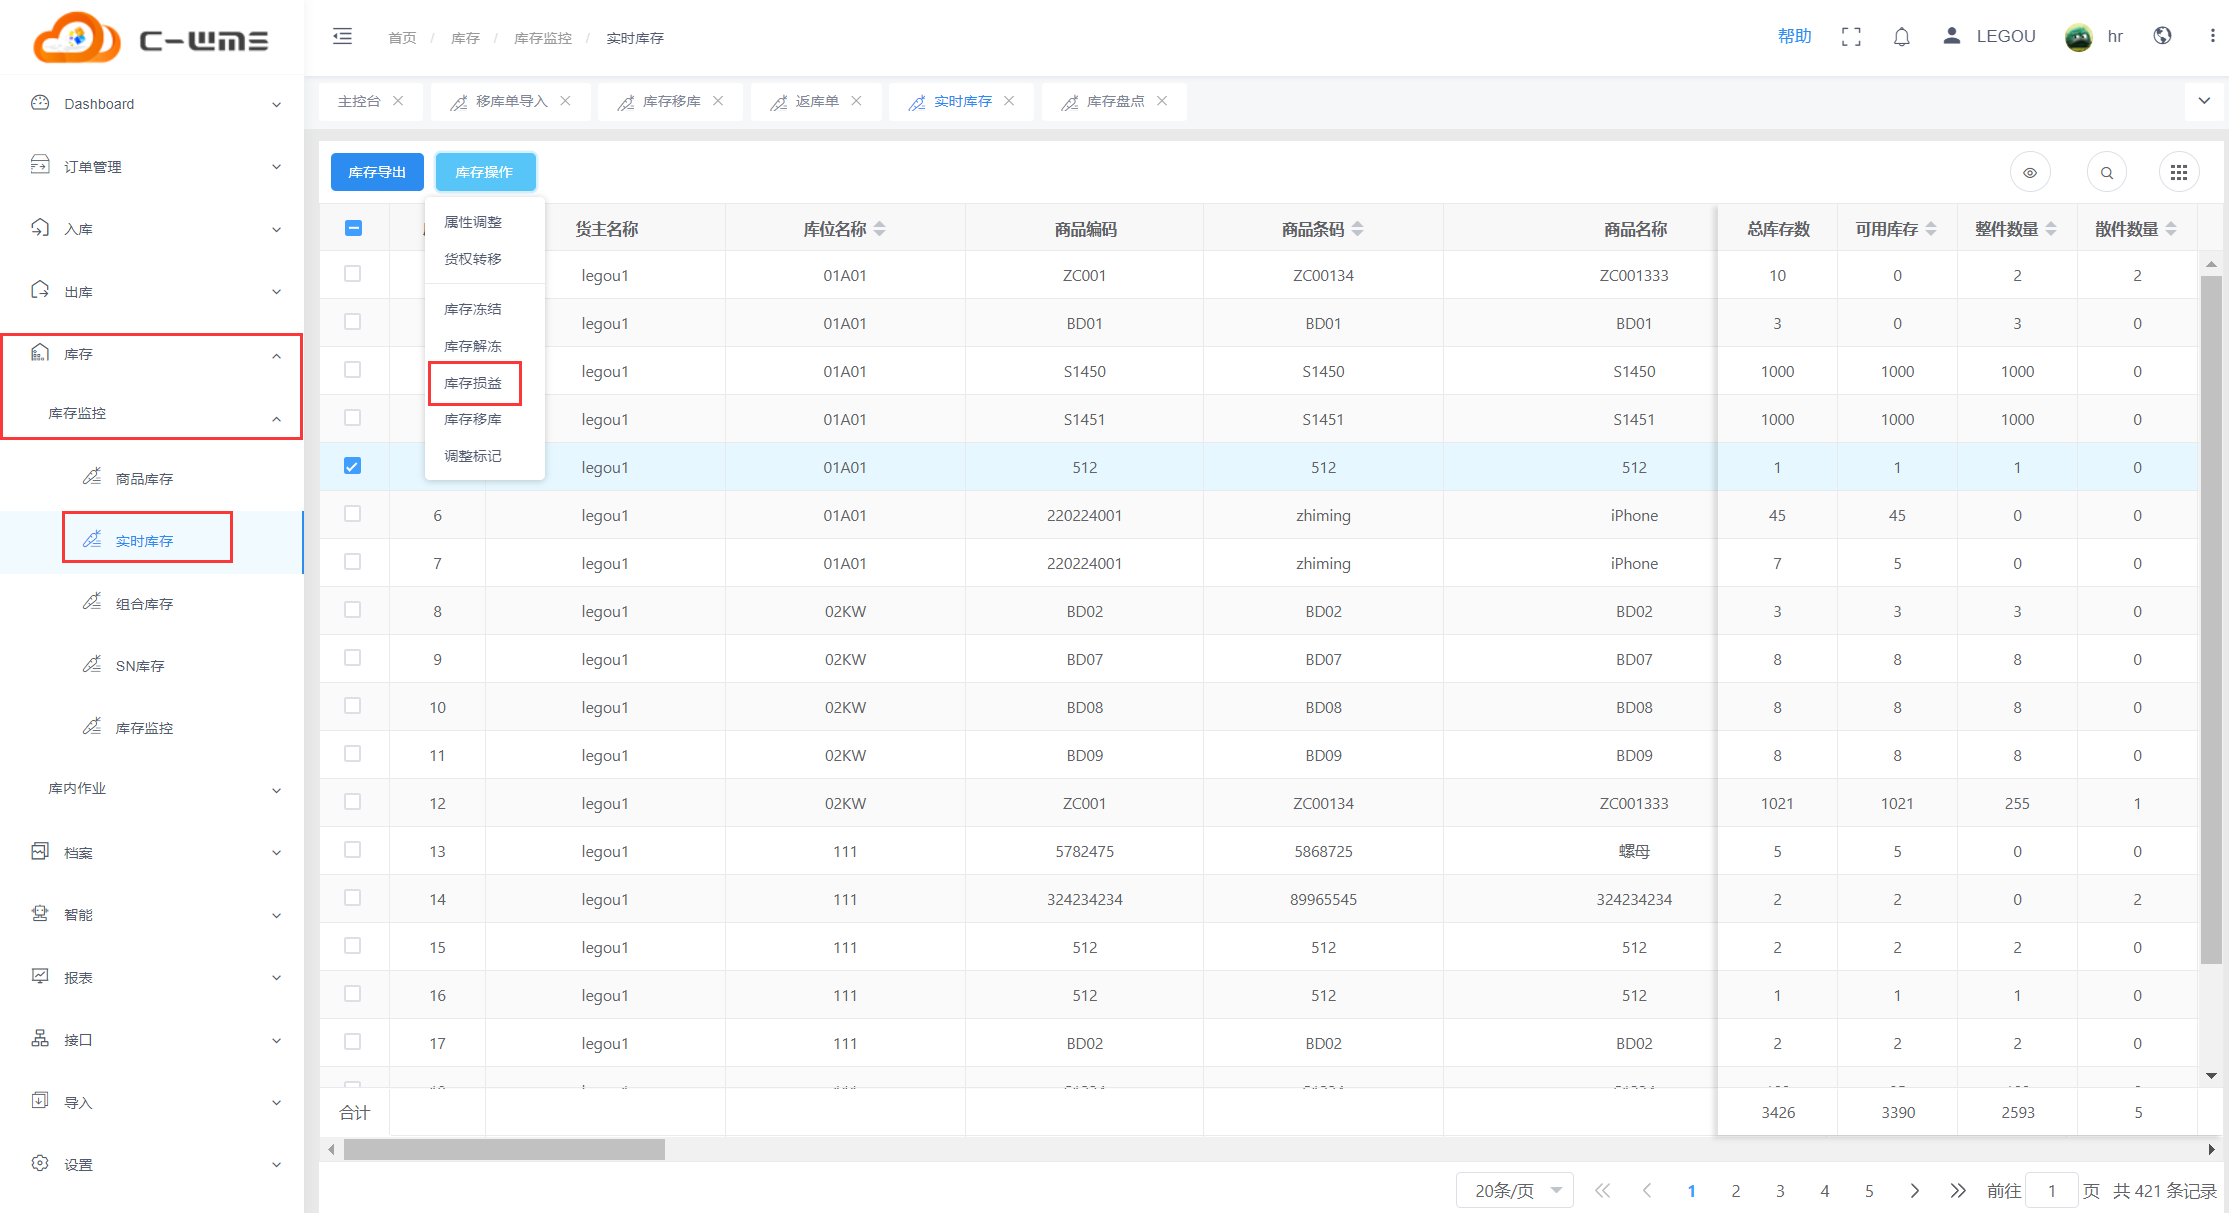The image size is (2229, 1213).
Task: Close the 主控台 tab
Action: point(398,101)
